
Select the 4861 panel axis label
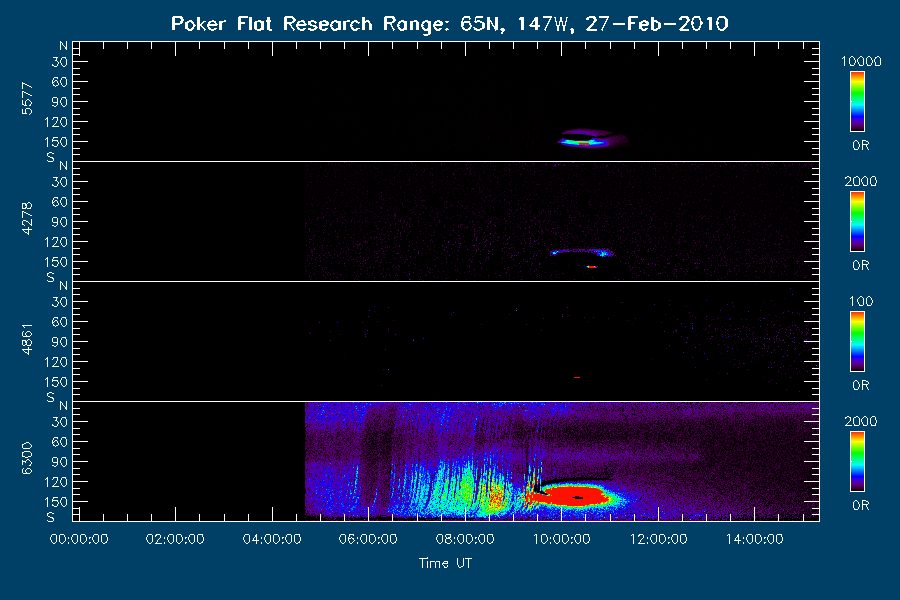27,339
